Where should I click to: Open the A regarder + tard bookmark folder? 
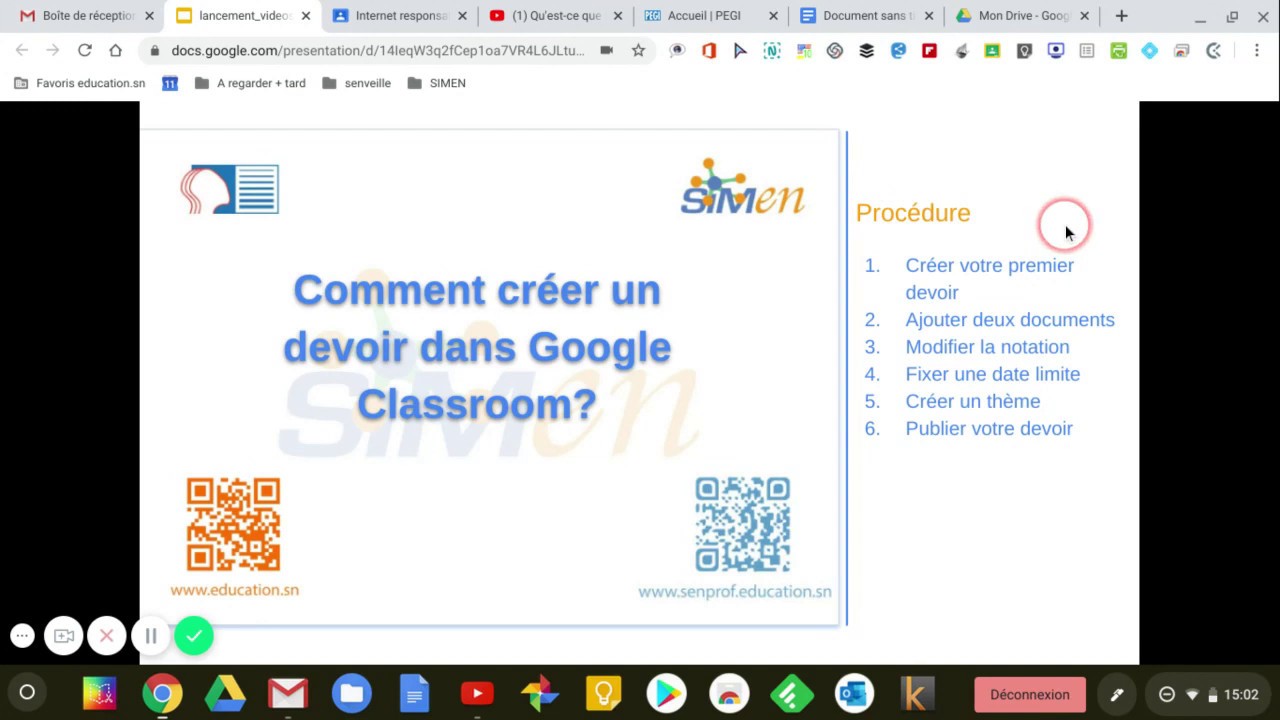pyautogui.click(x=250, y=83)
